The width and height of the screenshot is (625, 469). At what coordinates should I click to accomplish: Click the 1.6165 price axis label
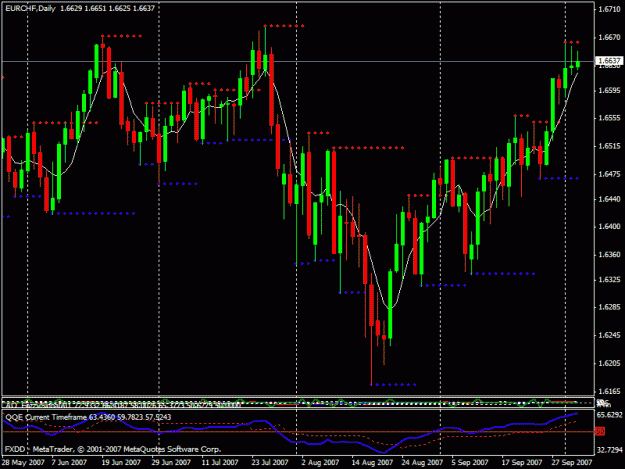point(609,391)
